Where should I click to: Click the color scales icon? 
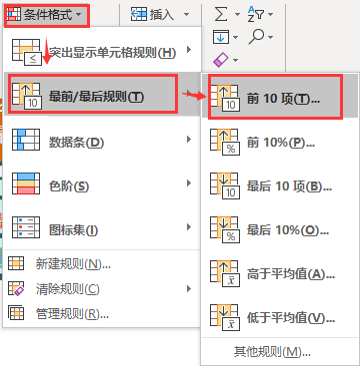pos(26,183)
